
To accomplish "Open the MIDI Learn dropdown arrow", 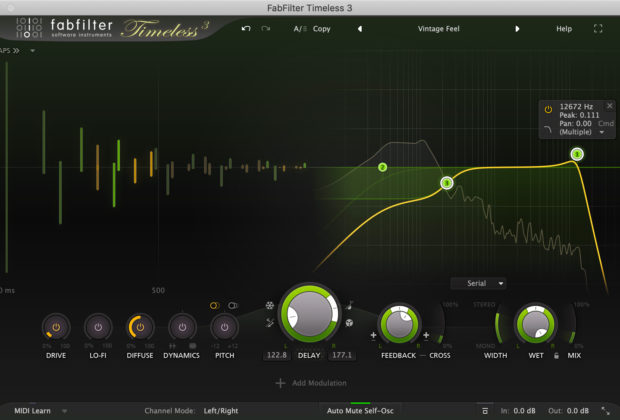I will click(x=64, y=411).
